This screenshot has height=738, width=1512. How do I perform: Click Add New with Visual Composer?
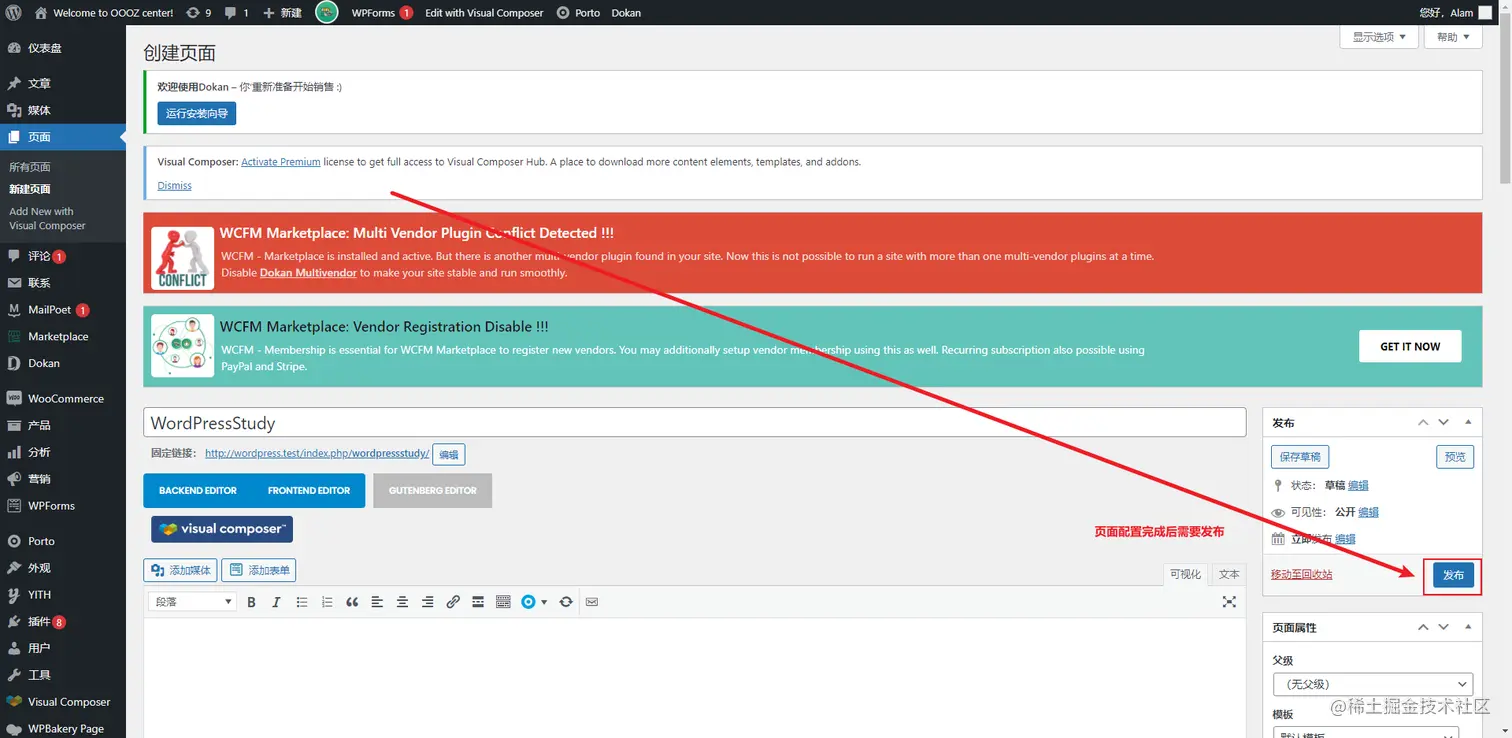coord(47,218)
